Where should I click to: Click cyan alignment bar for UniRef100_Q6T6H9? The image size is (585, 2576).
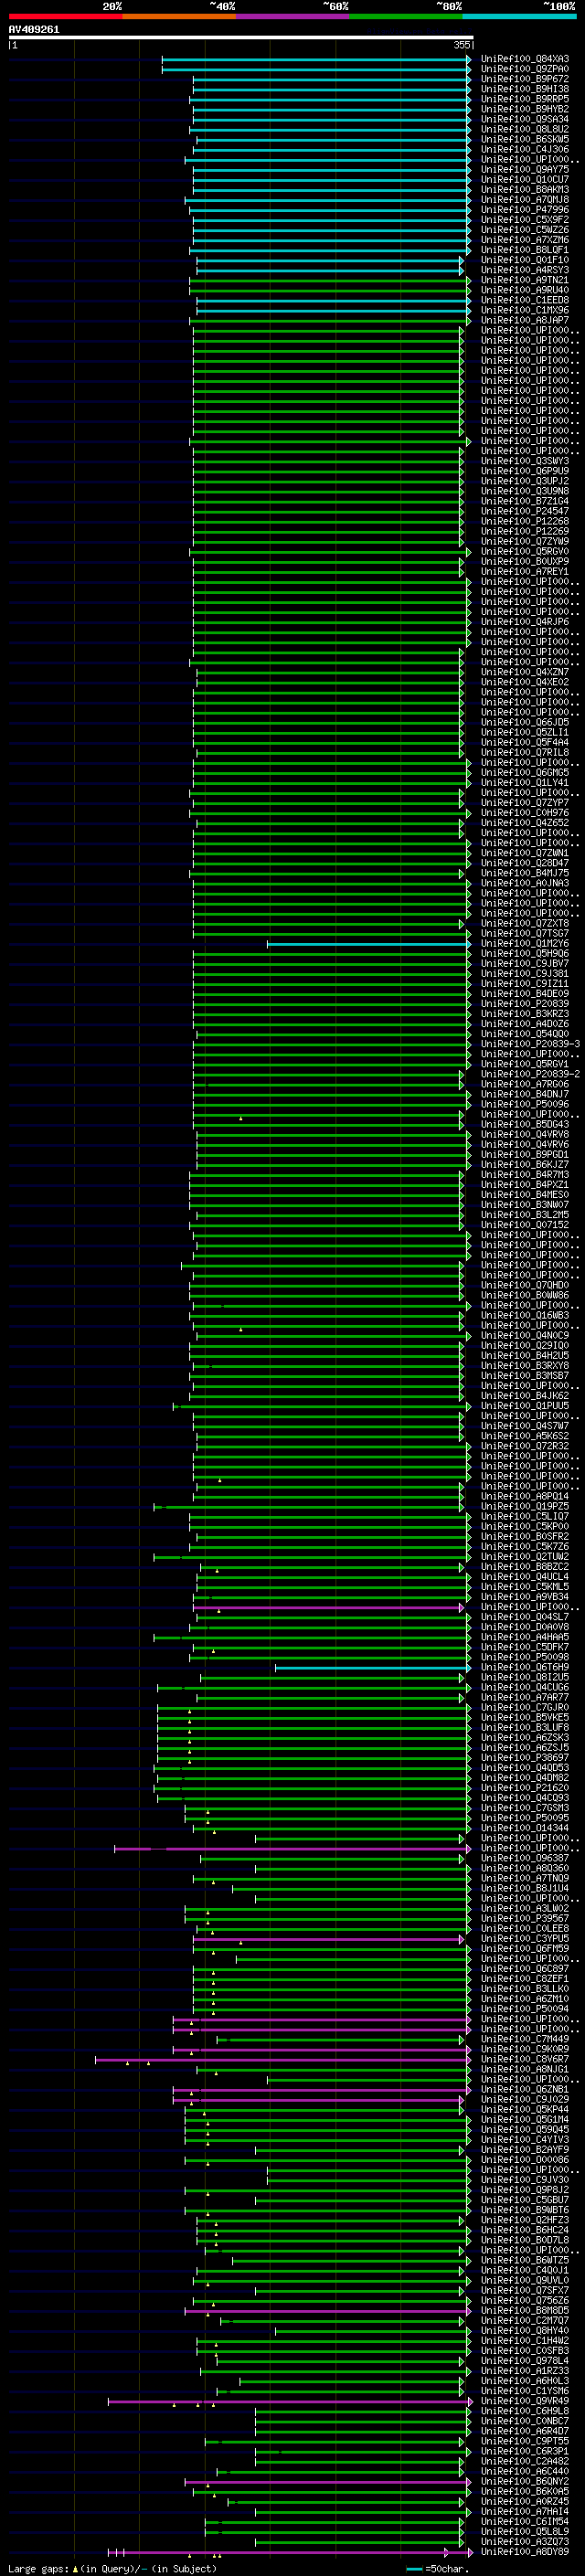373,1667
